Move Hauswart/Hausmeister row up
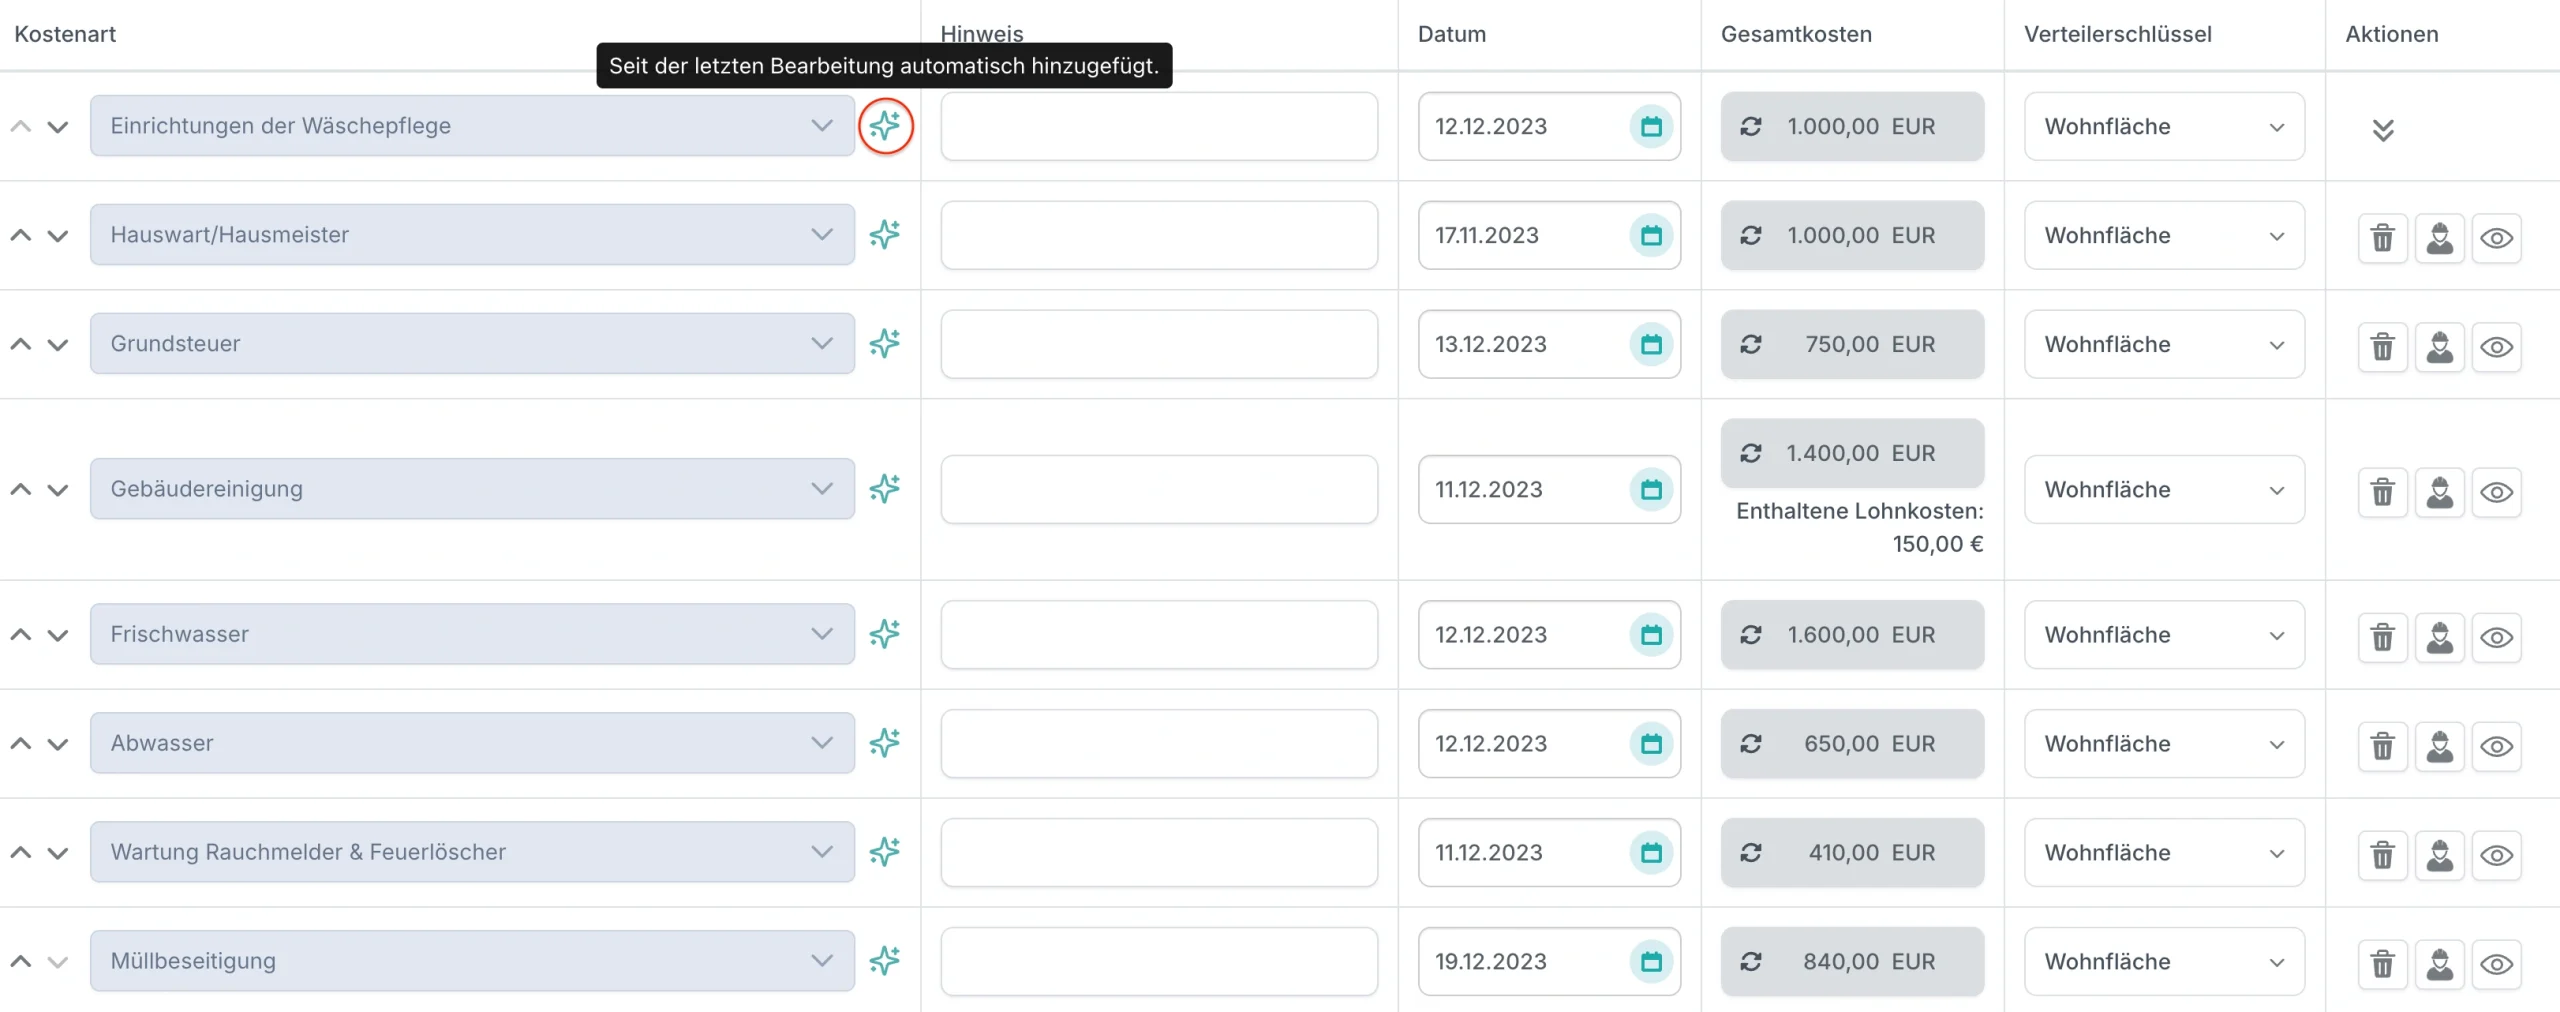 click(x=20, y=235)
